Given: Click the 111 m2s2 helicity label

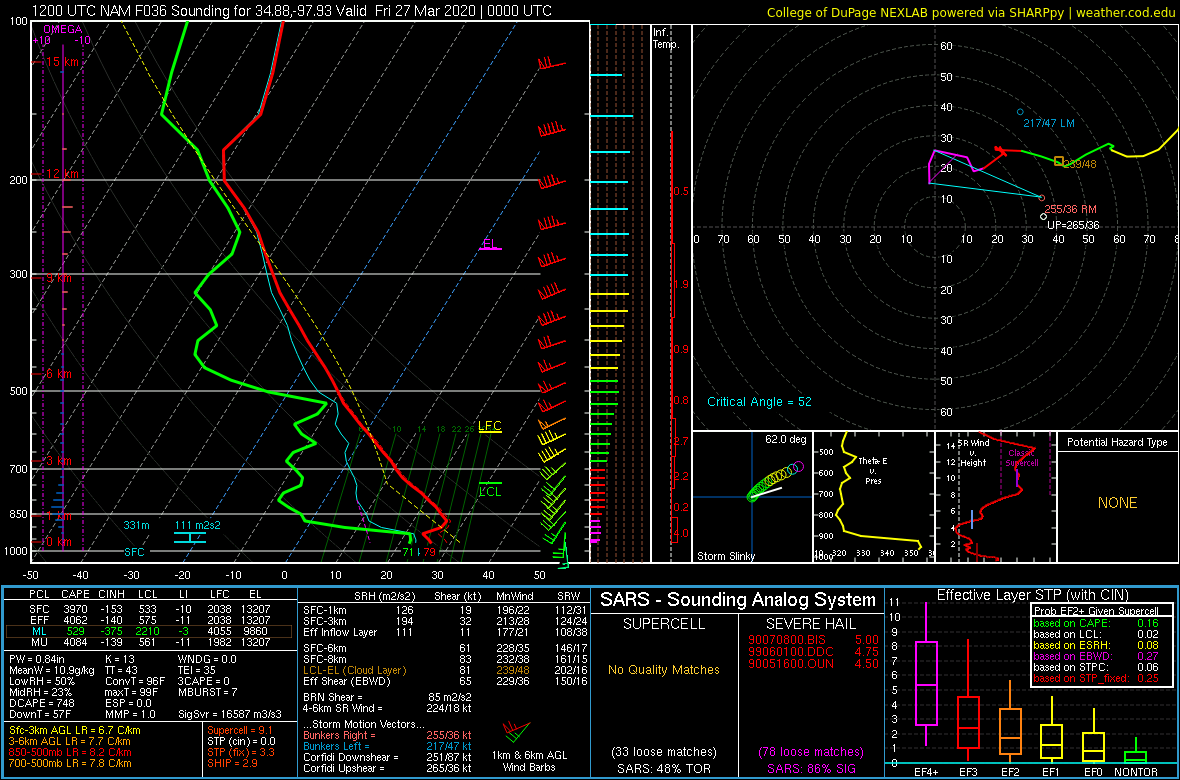Looking at the screenshot, I should (197, 525).
